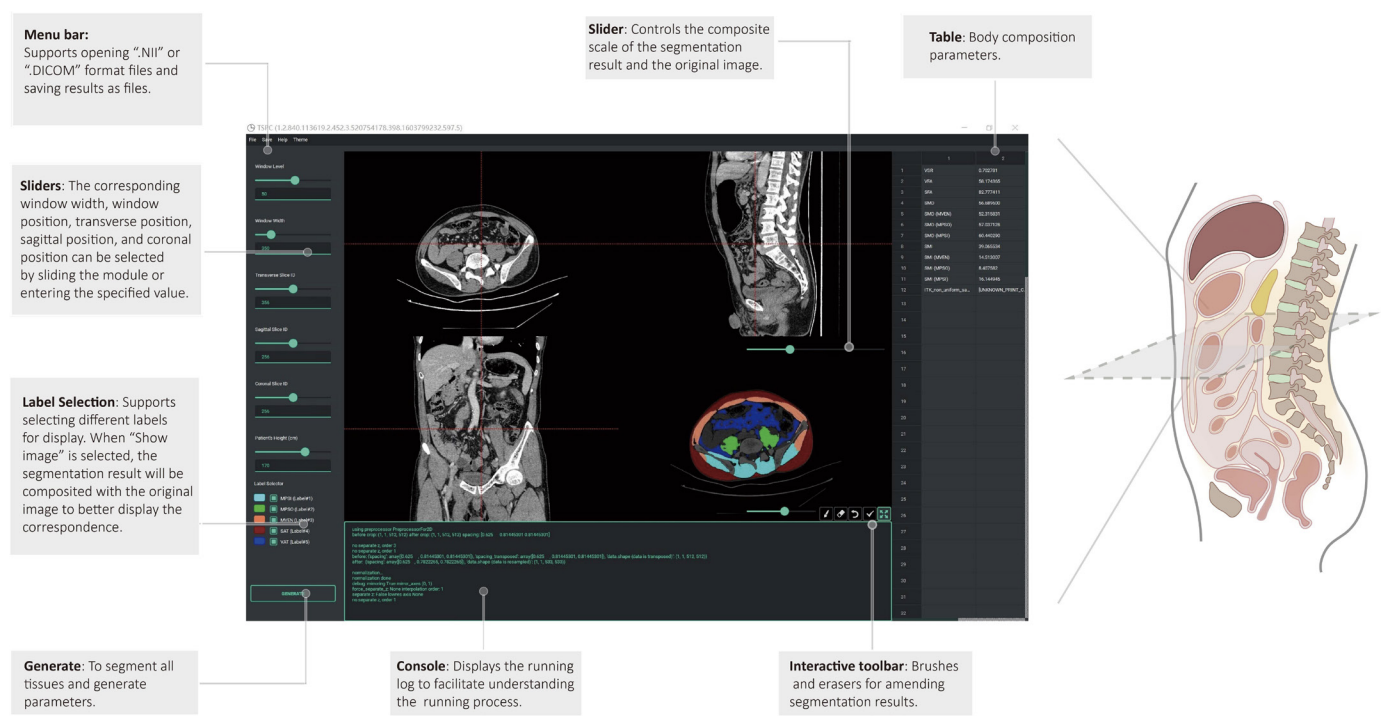Screen dimensions: 1392x726
Task: Click the undo arrow icon in the toolbar
Action: click(855, 513)
